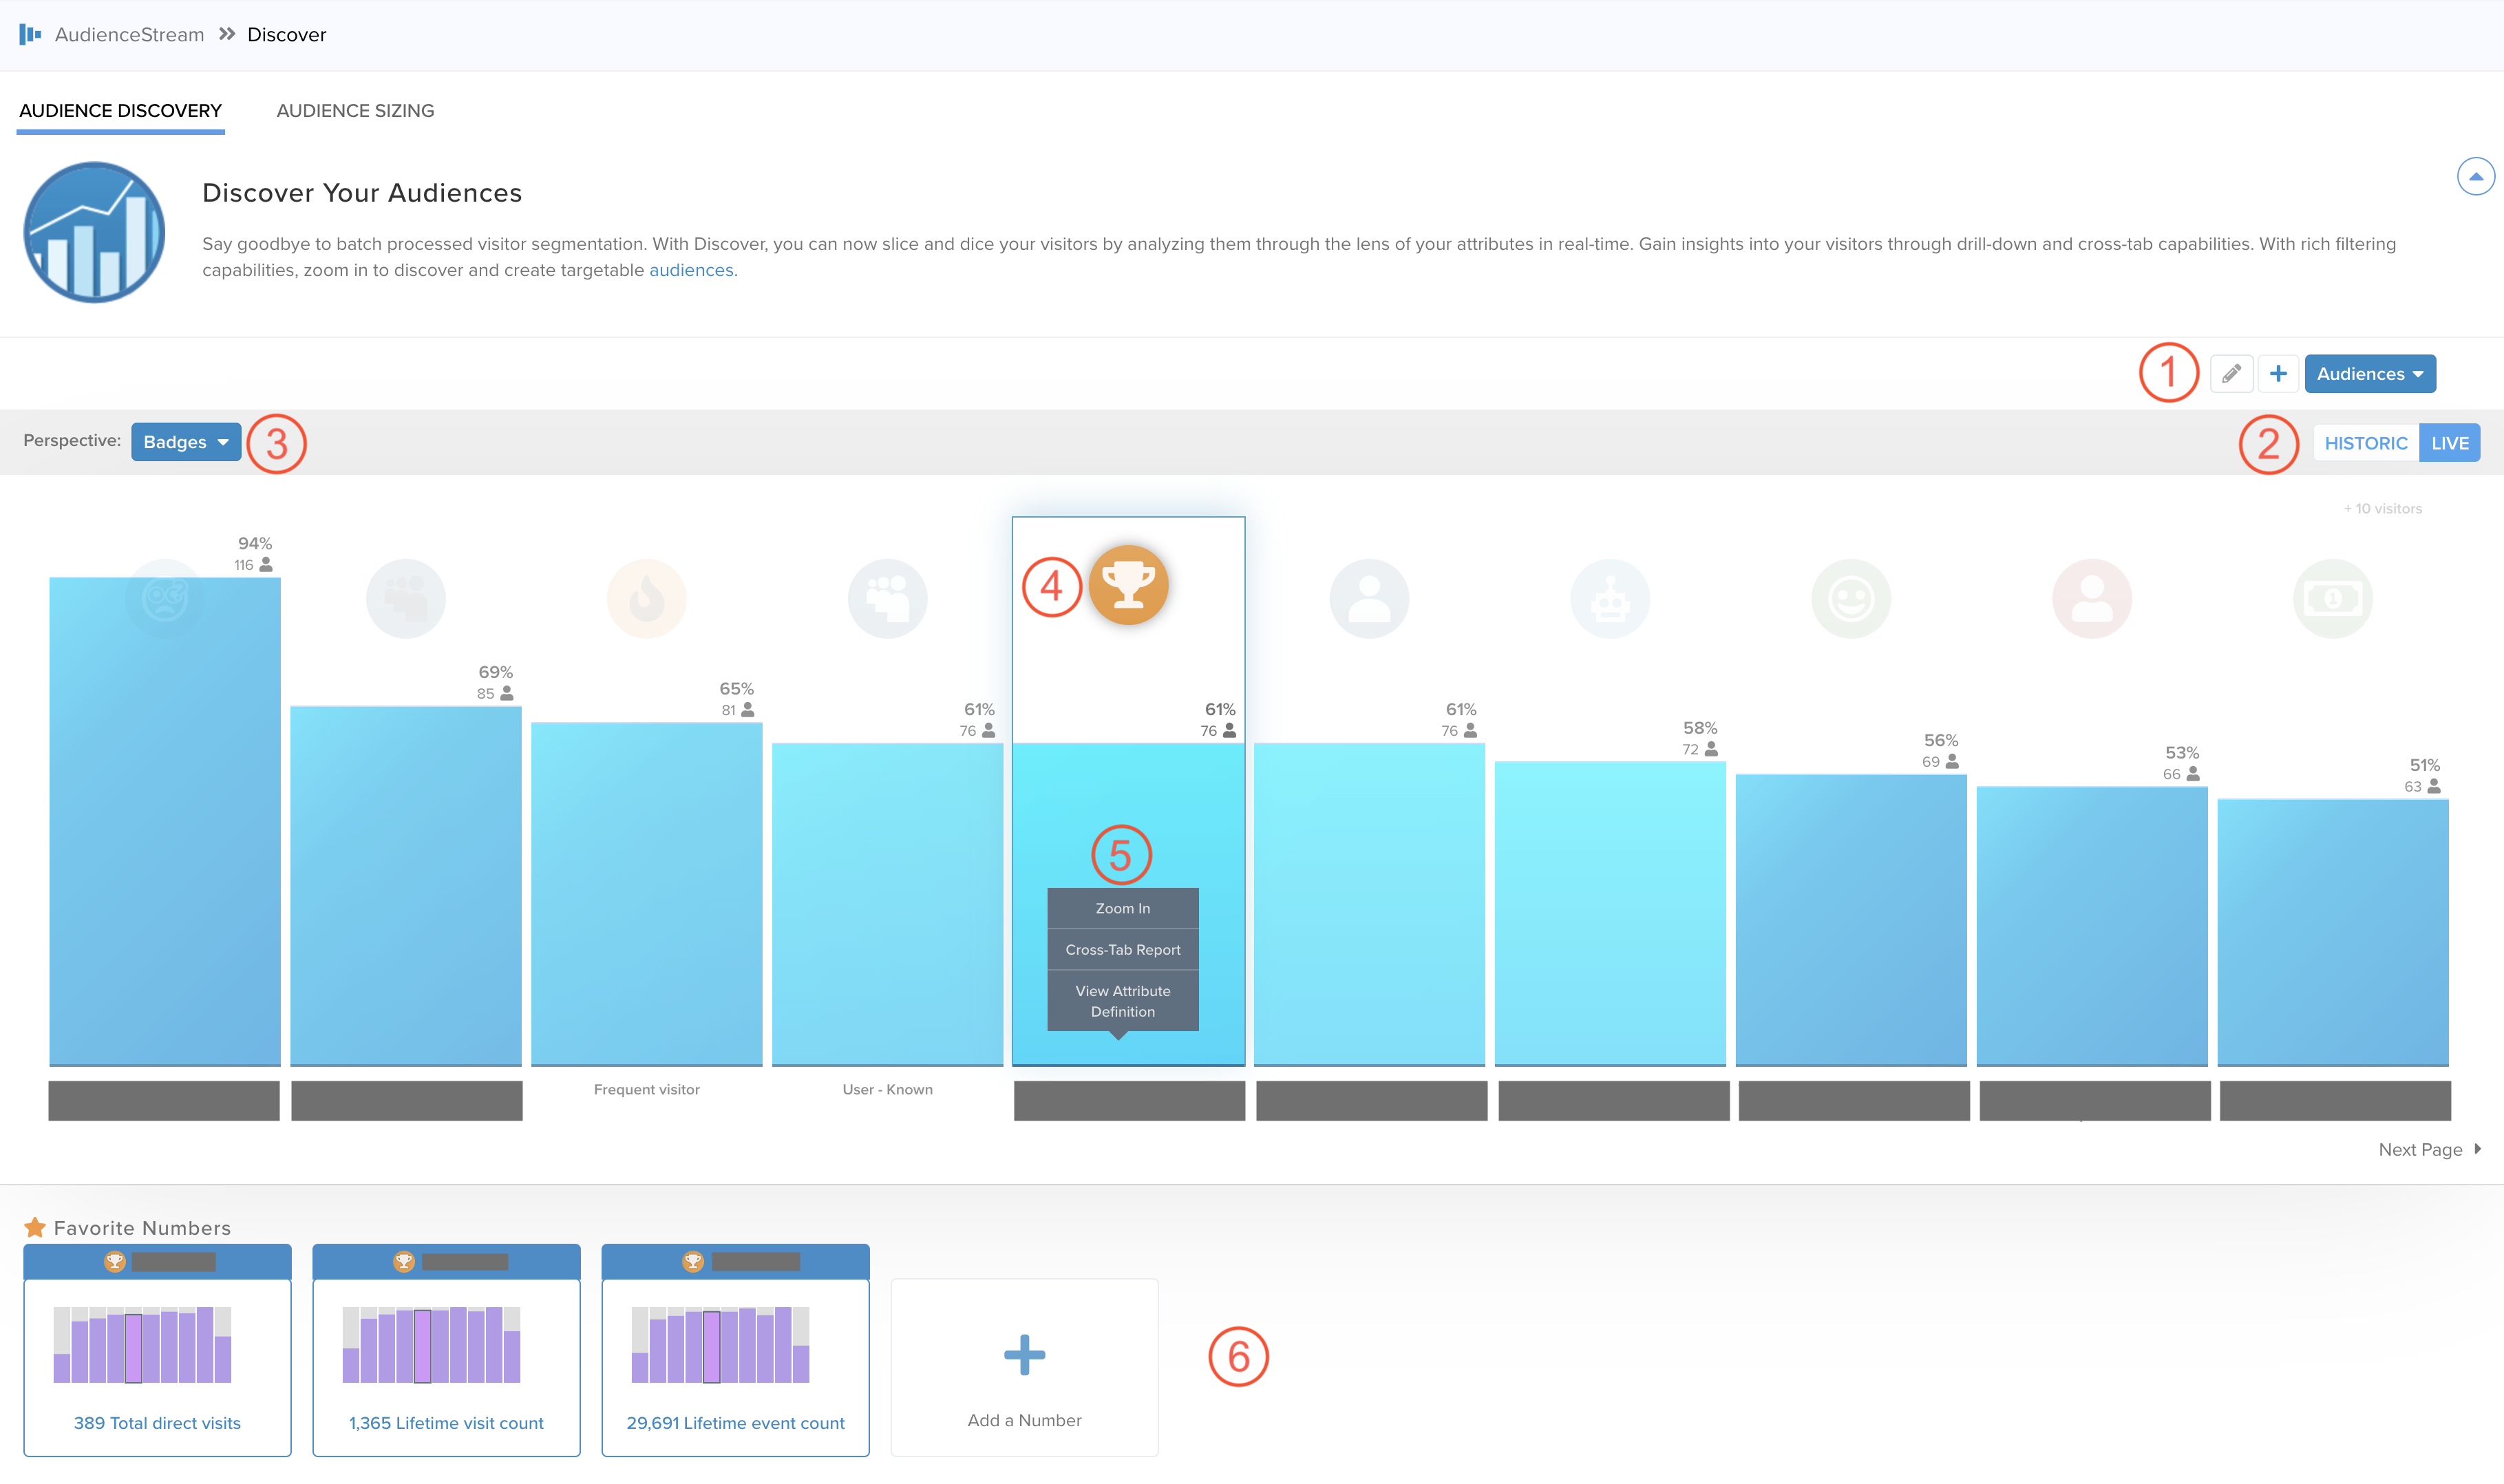Screen dimensions: 2504x1484
Task: Click the money bill badge icon
Action: (x=2332, y=599)
